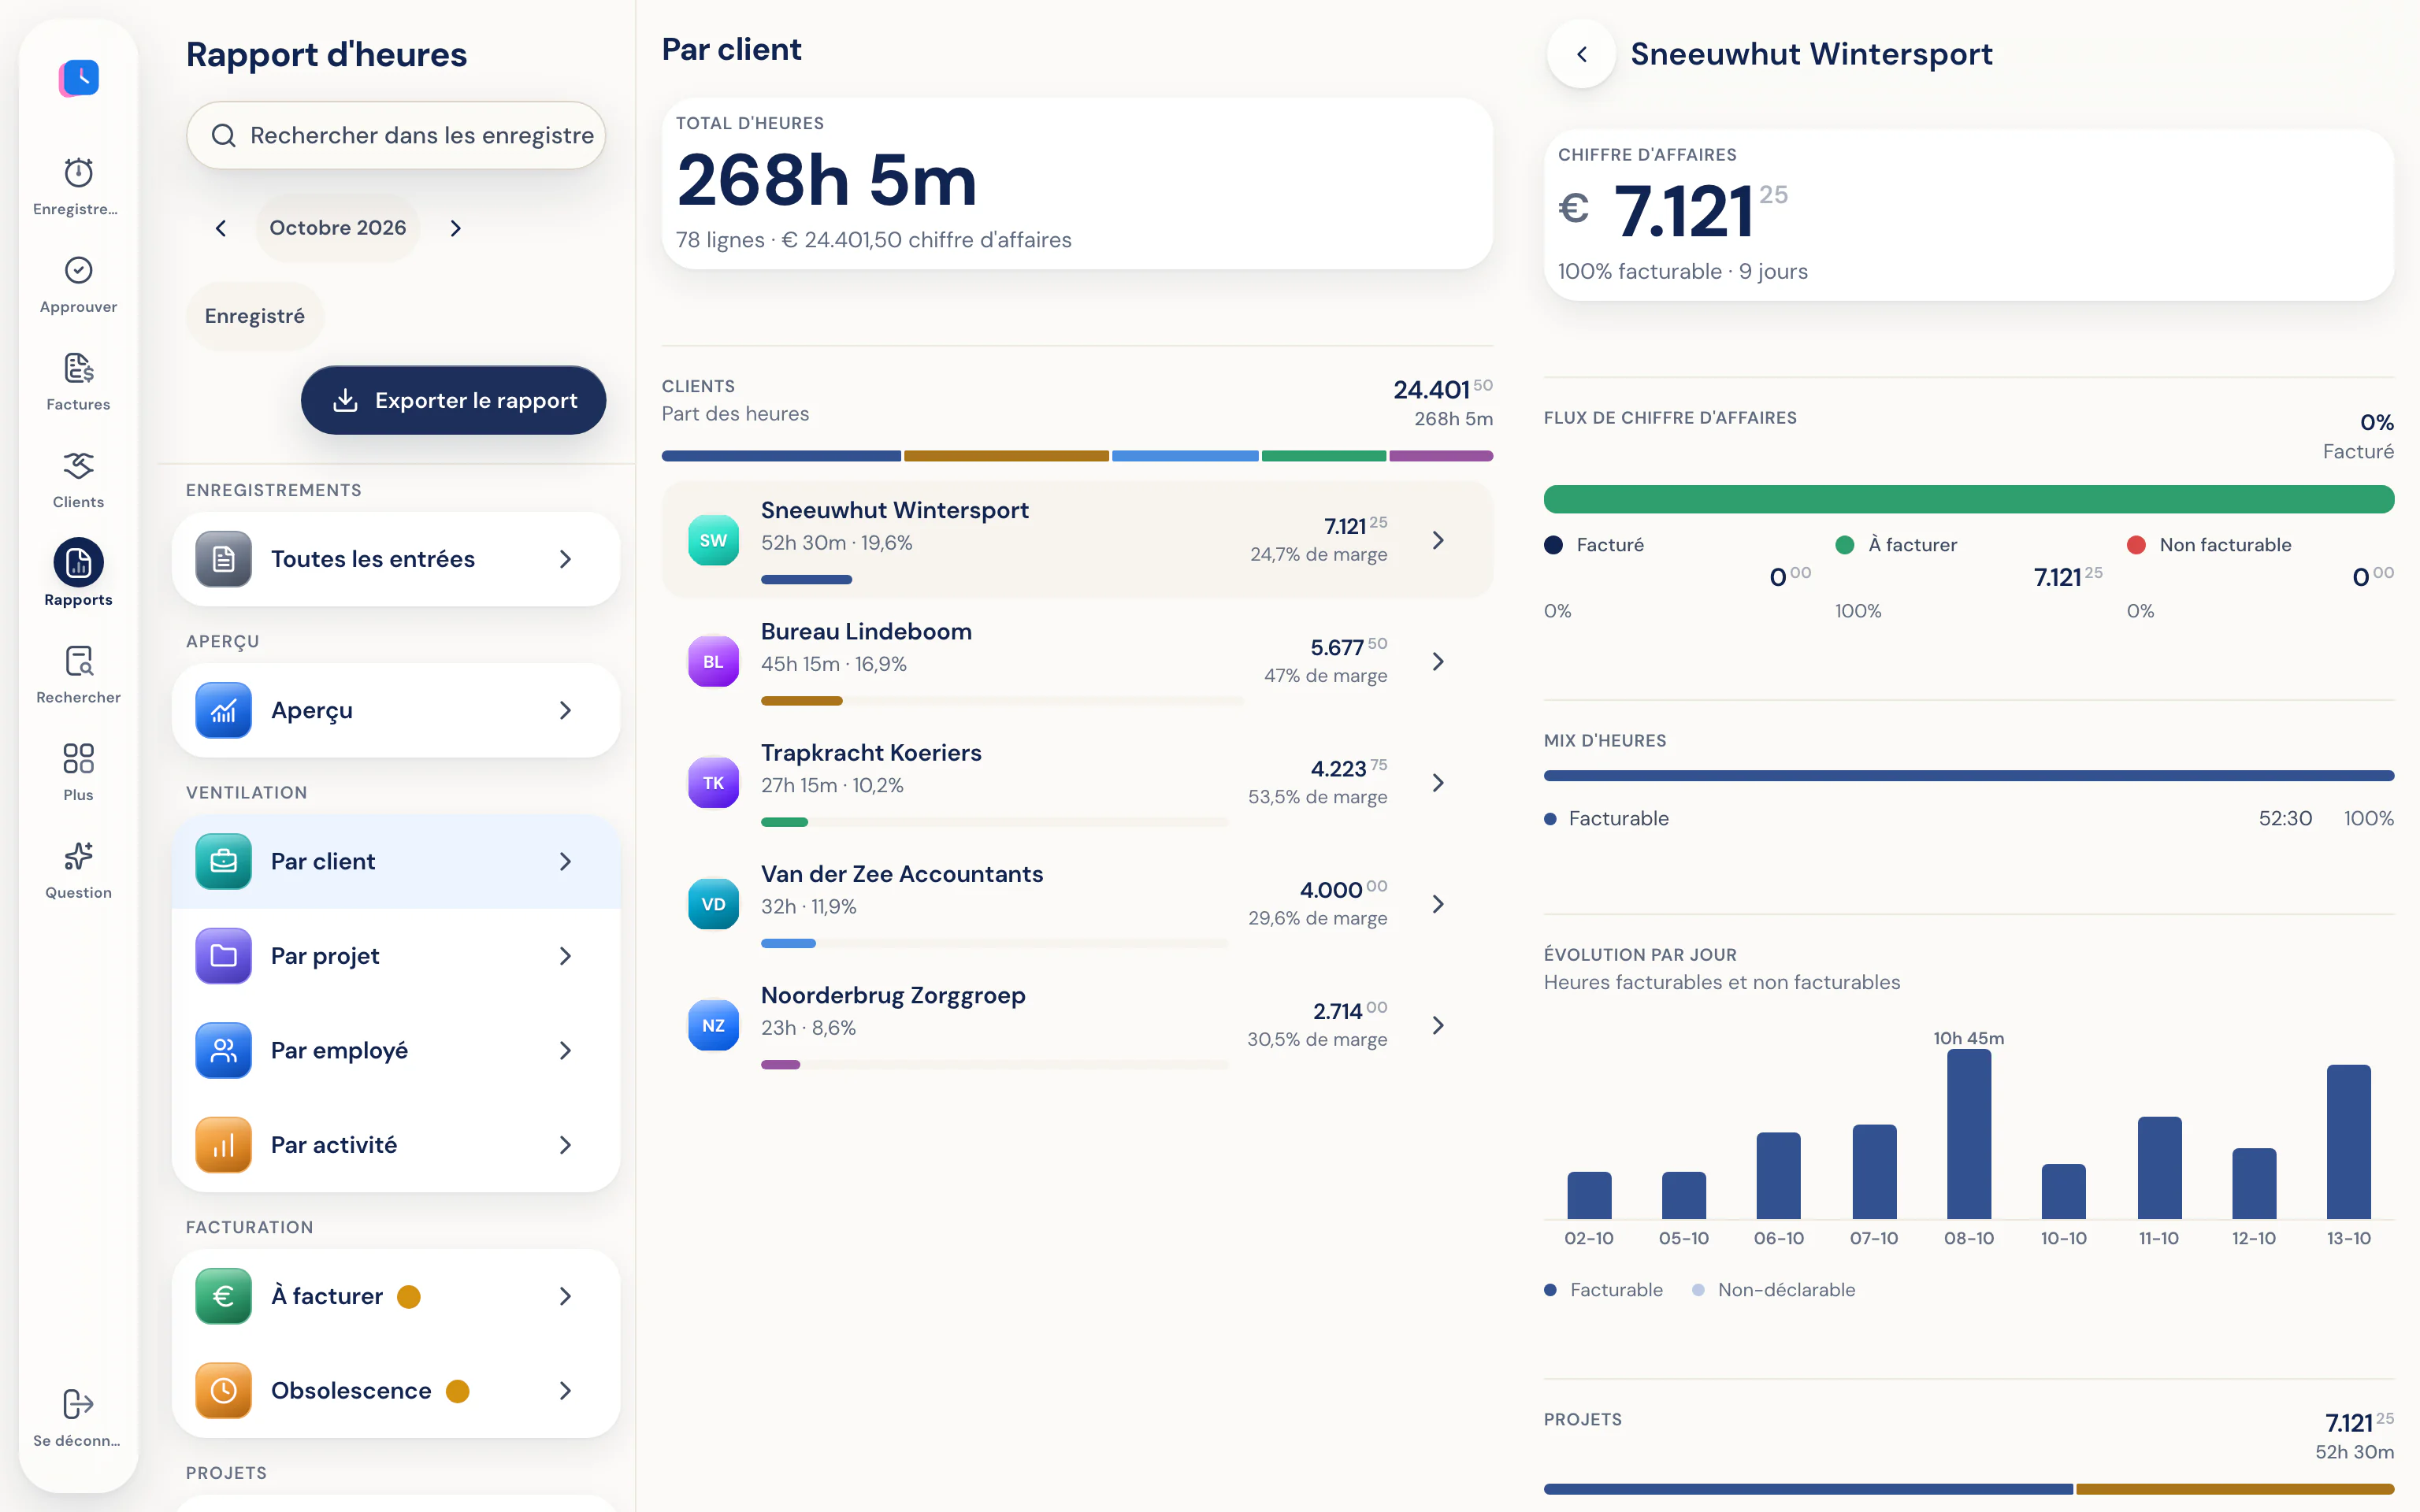Expand the Aperçu row chevron
2420x1512 pixels.
565,710
